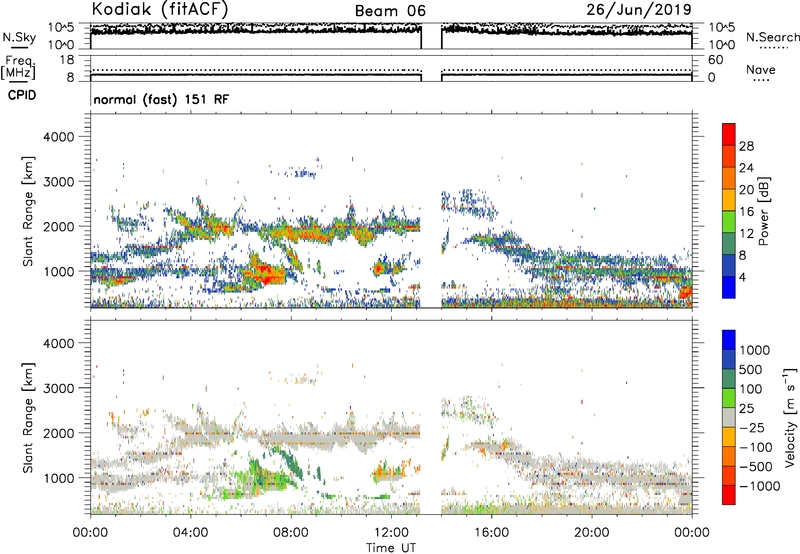Click the "18" frequency axis tick
The width and height of the screenshot is (800, 554).
[67, 60]
